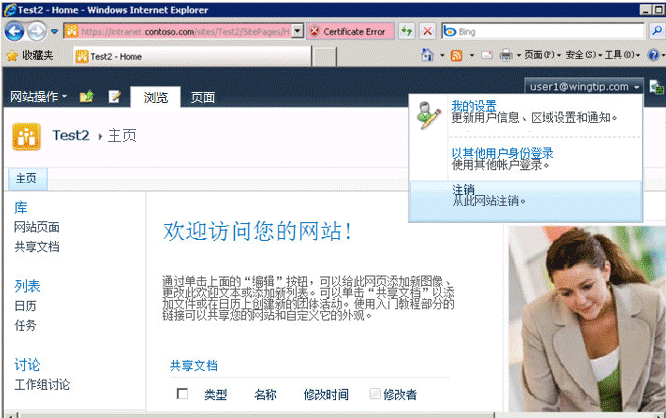Open the 收藏夹 favorites star button
Viewport: 666px width, 418px height.
pyautogui.click(x=30, y=56)
